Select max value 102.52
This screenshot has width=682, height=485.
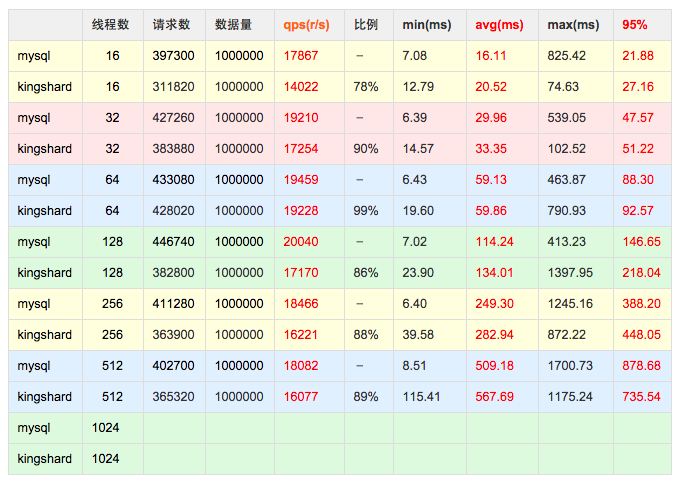(566, 149)
